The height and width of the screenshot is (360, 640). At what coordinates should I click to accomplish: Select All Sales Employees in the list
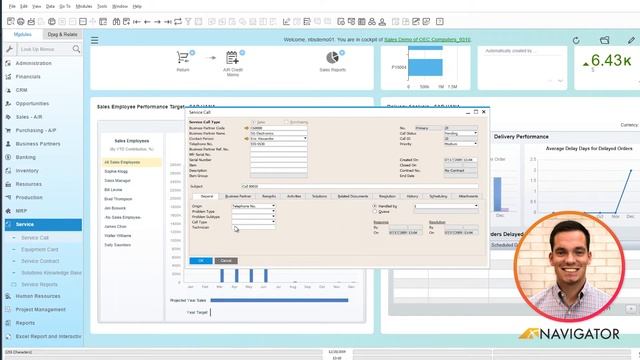coord(131,162)
